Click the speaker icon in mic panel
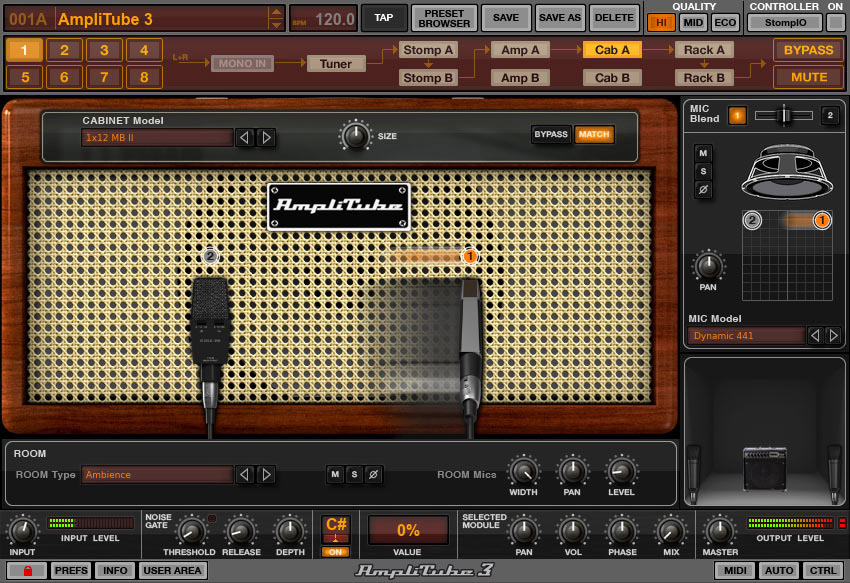The image size is (850, 583). coord(787,171)
